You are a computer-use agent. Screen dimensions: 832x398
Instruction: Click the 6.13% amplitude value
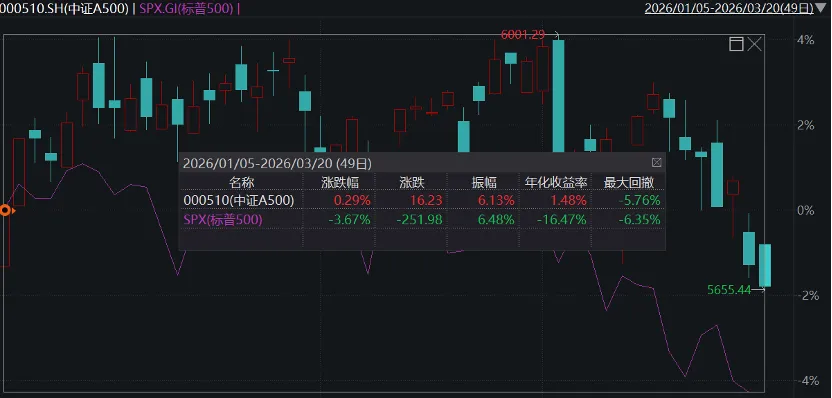497,200
